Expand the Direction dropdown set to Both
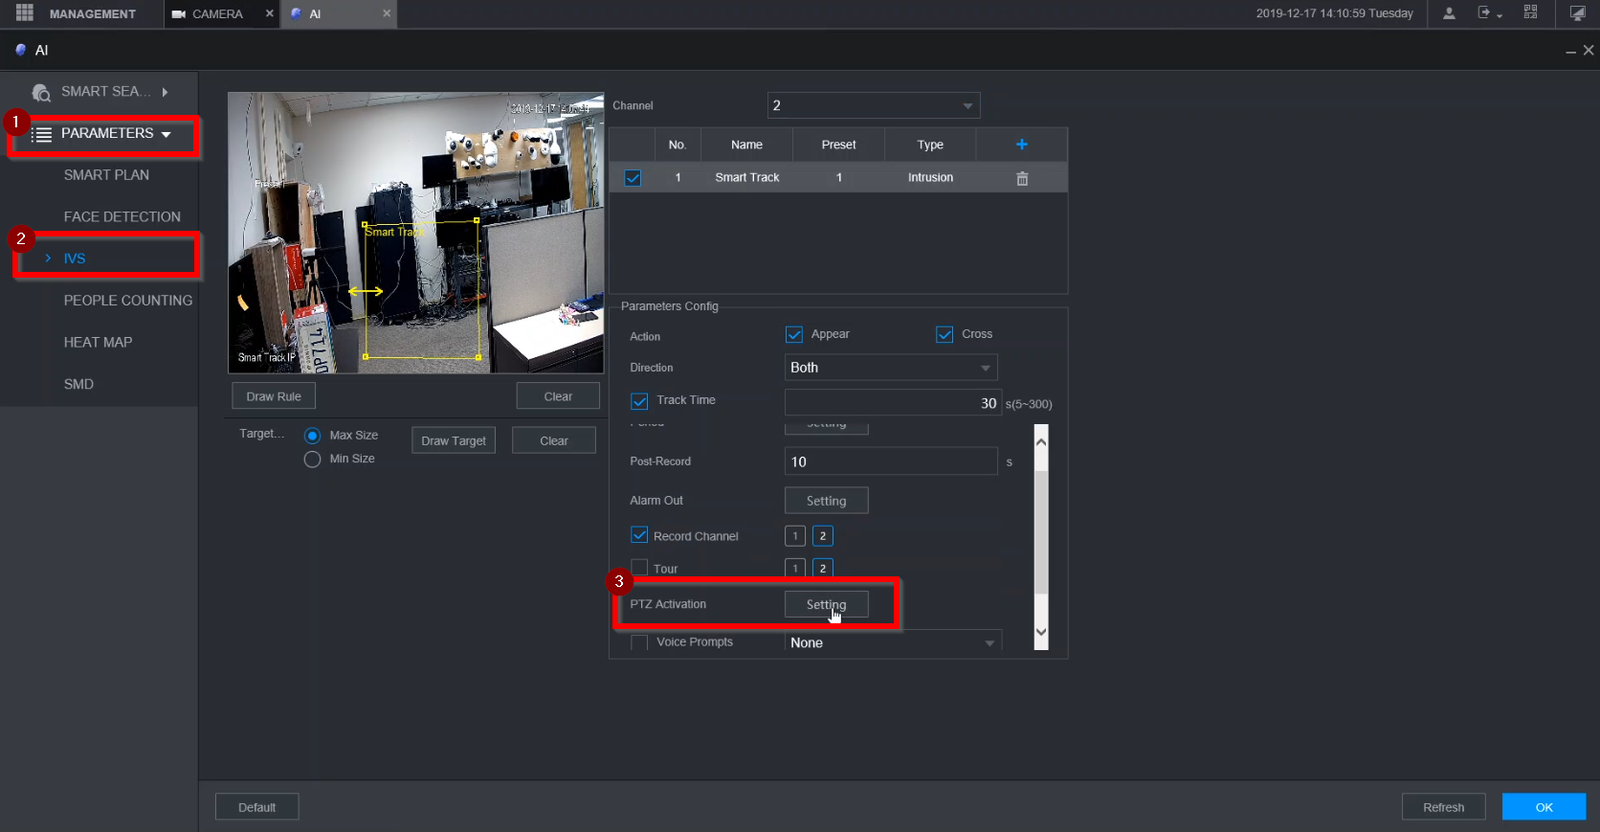This screenshot has width=1600, height=832. point(890,368)
